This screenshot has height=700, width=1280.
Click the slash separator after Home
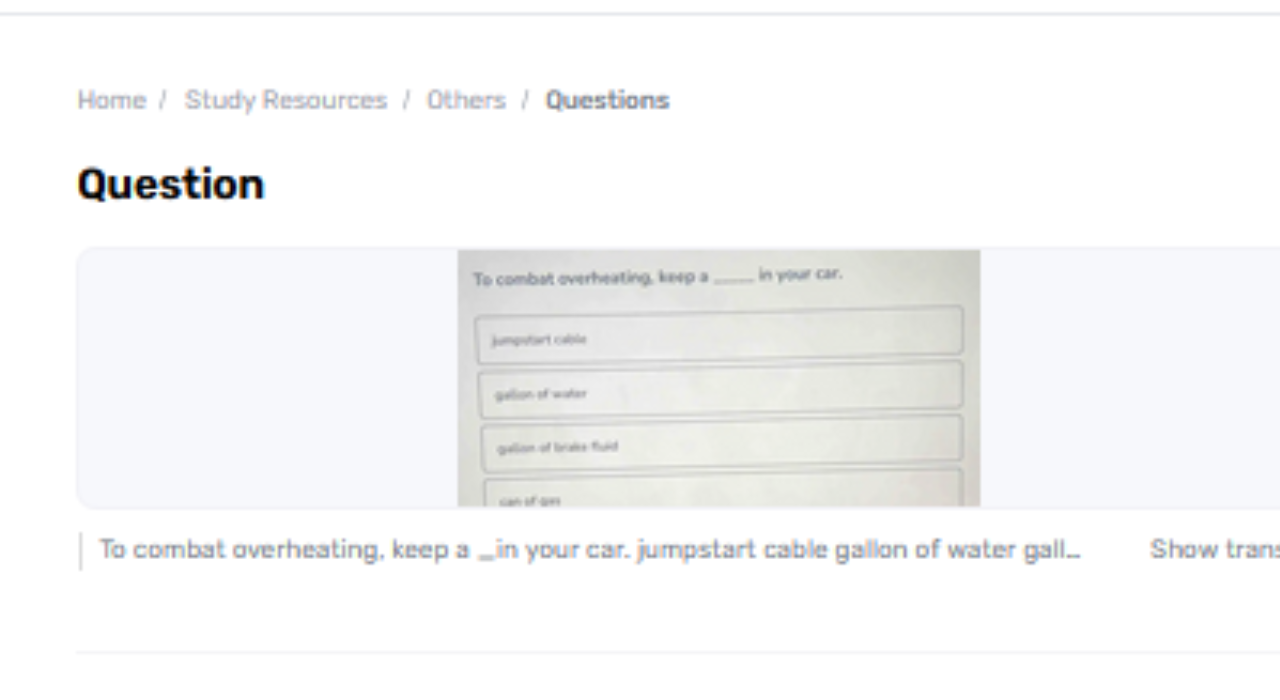(x=162, y=100)
